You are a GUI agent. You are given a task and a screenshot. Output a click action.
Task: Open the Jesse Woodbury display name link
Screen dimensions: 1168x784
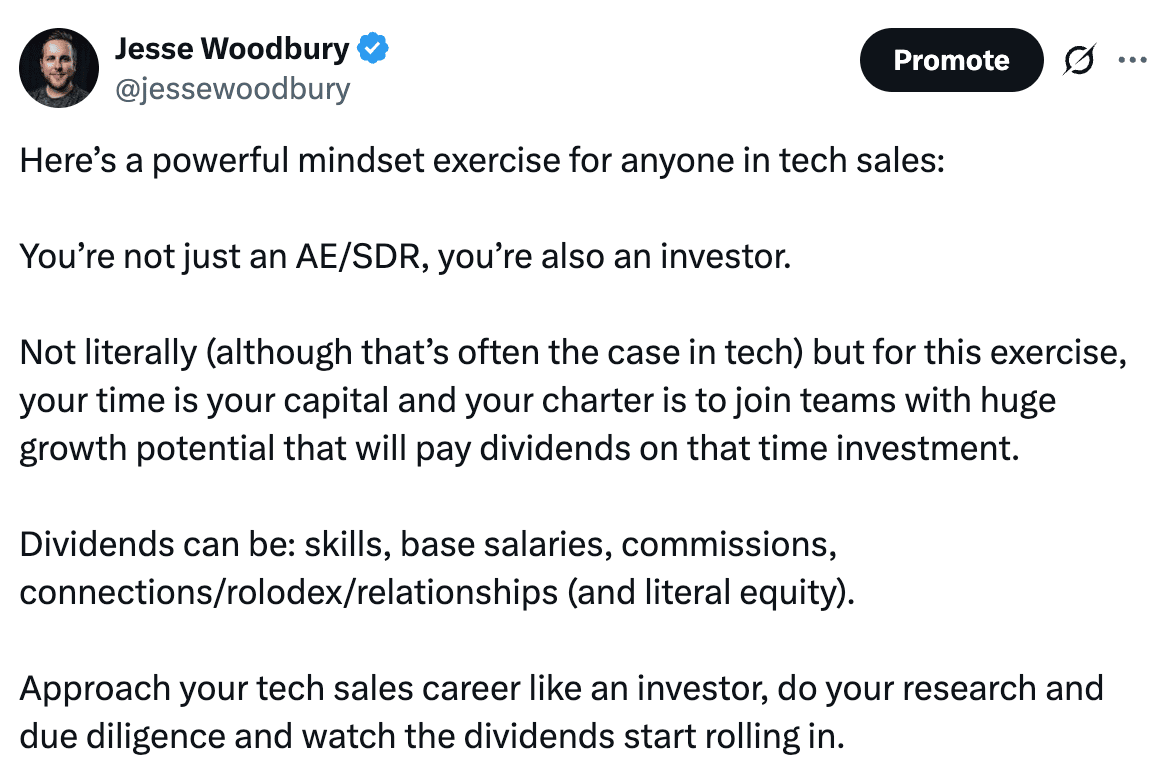(x=232, y=48)
